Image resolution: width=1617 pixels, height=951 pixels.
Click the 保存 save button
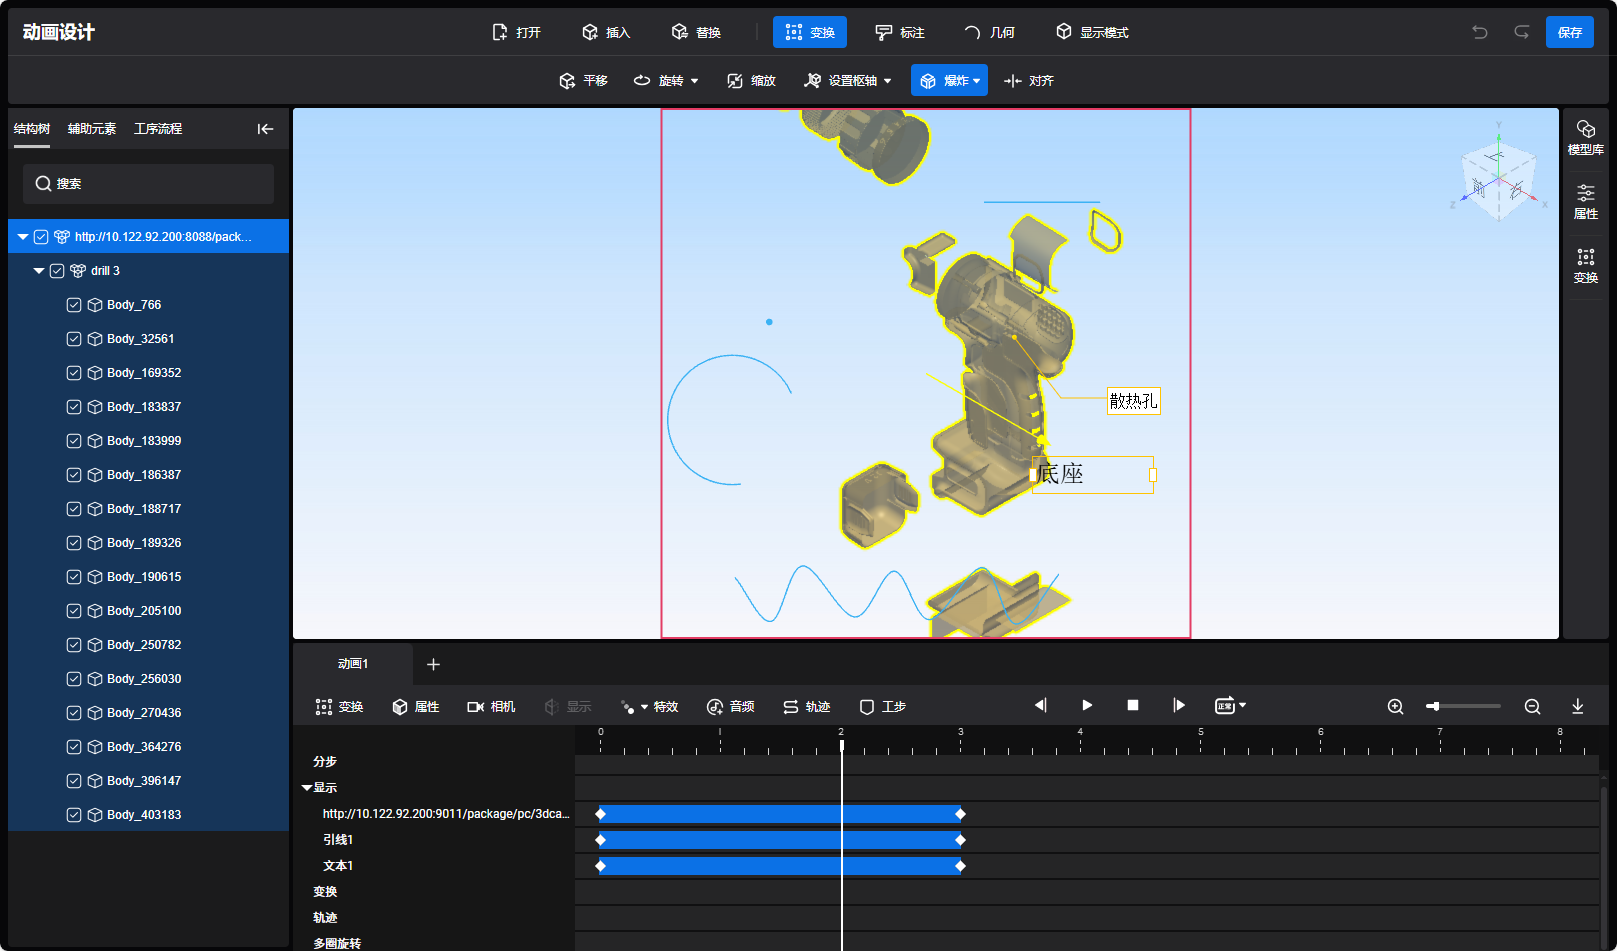click(1569, 32)
